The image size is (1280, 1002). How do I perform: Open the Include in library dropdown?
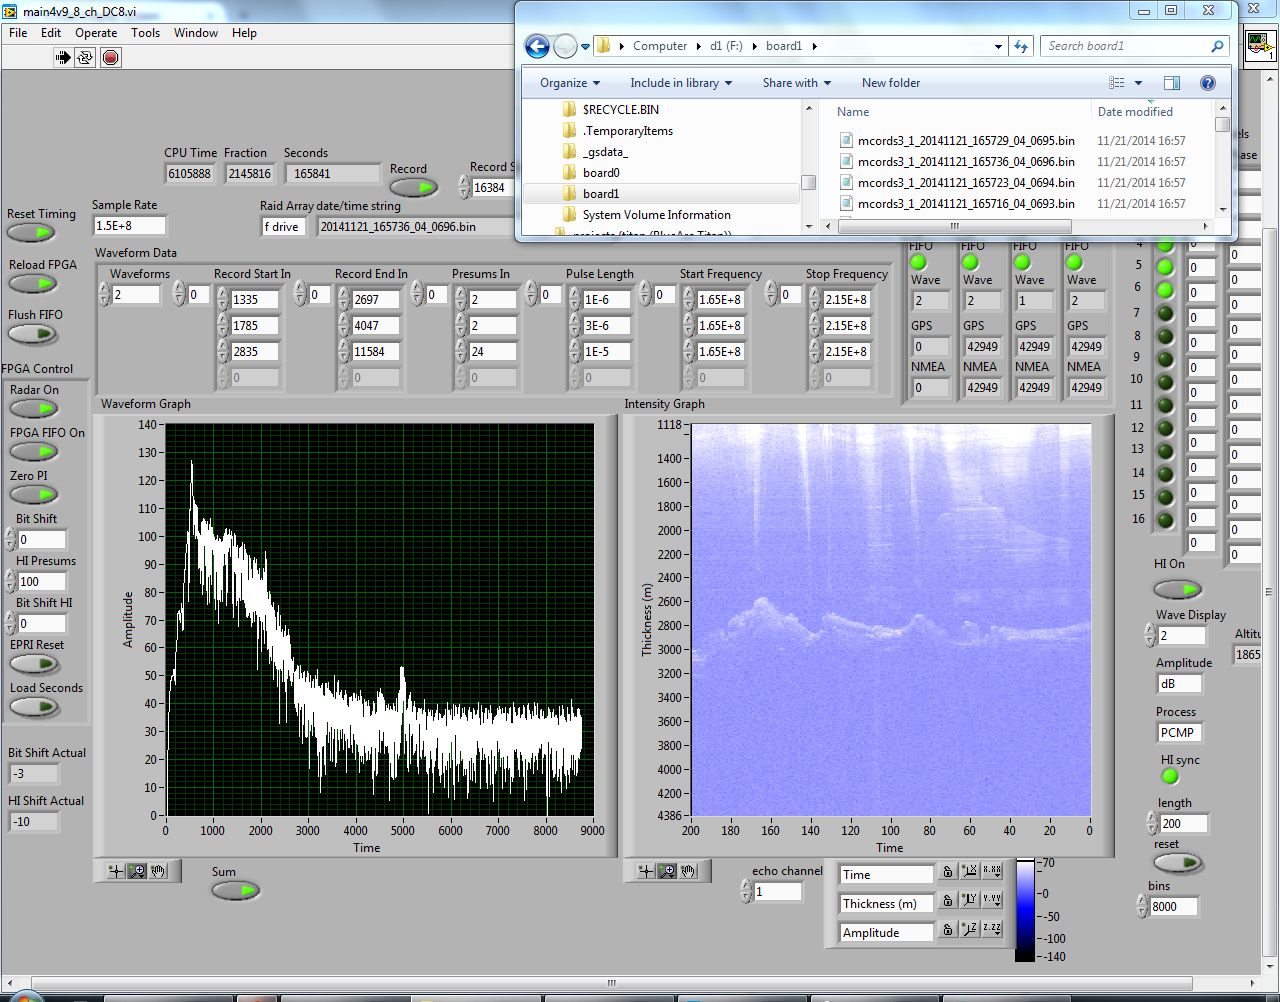click(x=680, y=83)
